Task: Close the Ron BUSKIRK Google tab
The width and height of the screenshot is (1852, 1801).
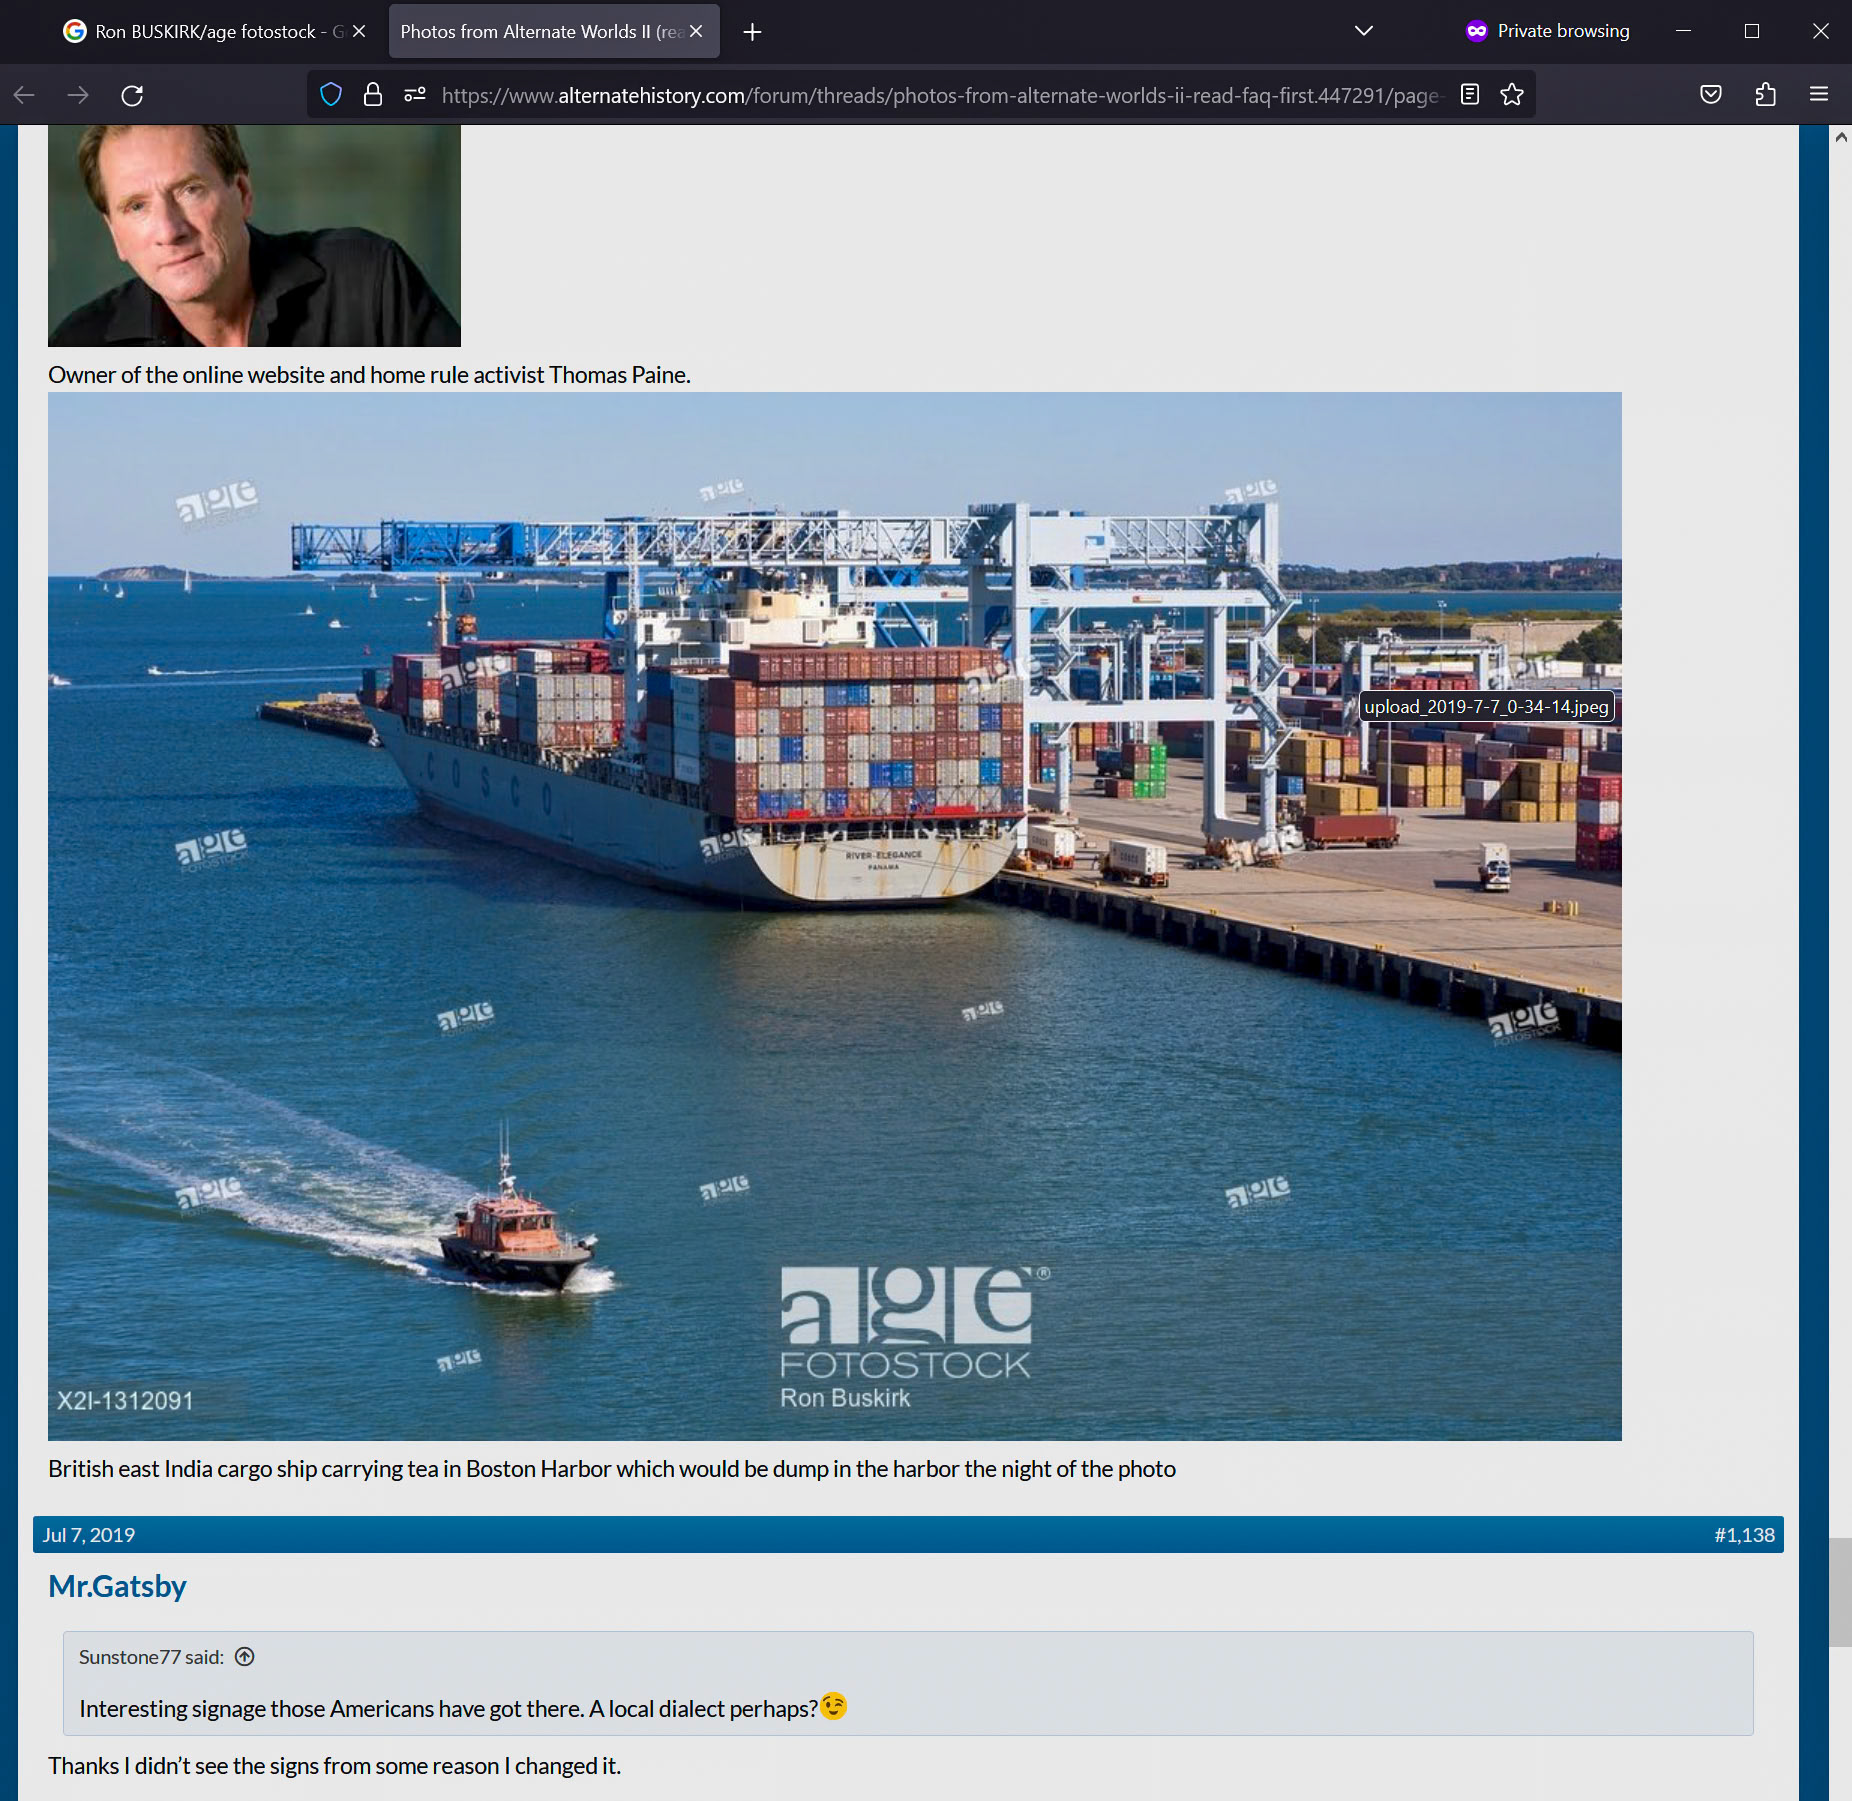Action: [x=359, y=32]
